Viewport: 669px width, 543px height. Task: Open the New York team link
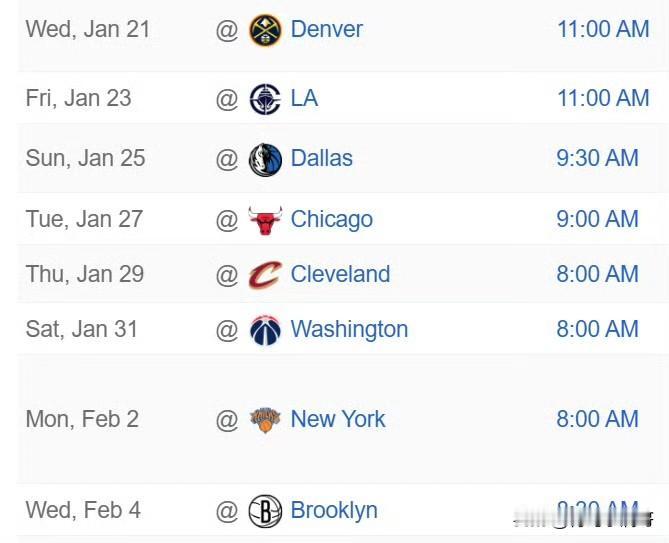click(x=337, y=420)
